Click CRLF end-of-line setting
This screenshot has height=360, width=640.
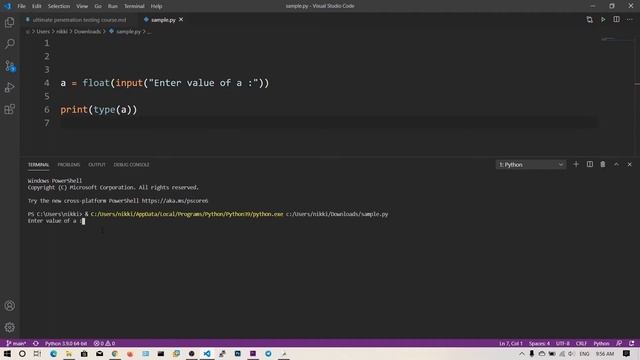coord(581,343)
